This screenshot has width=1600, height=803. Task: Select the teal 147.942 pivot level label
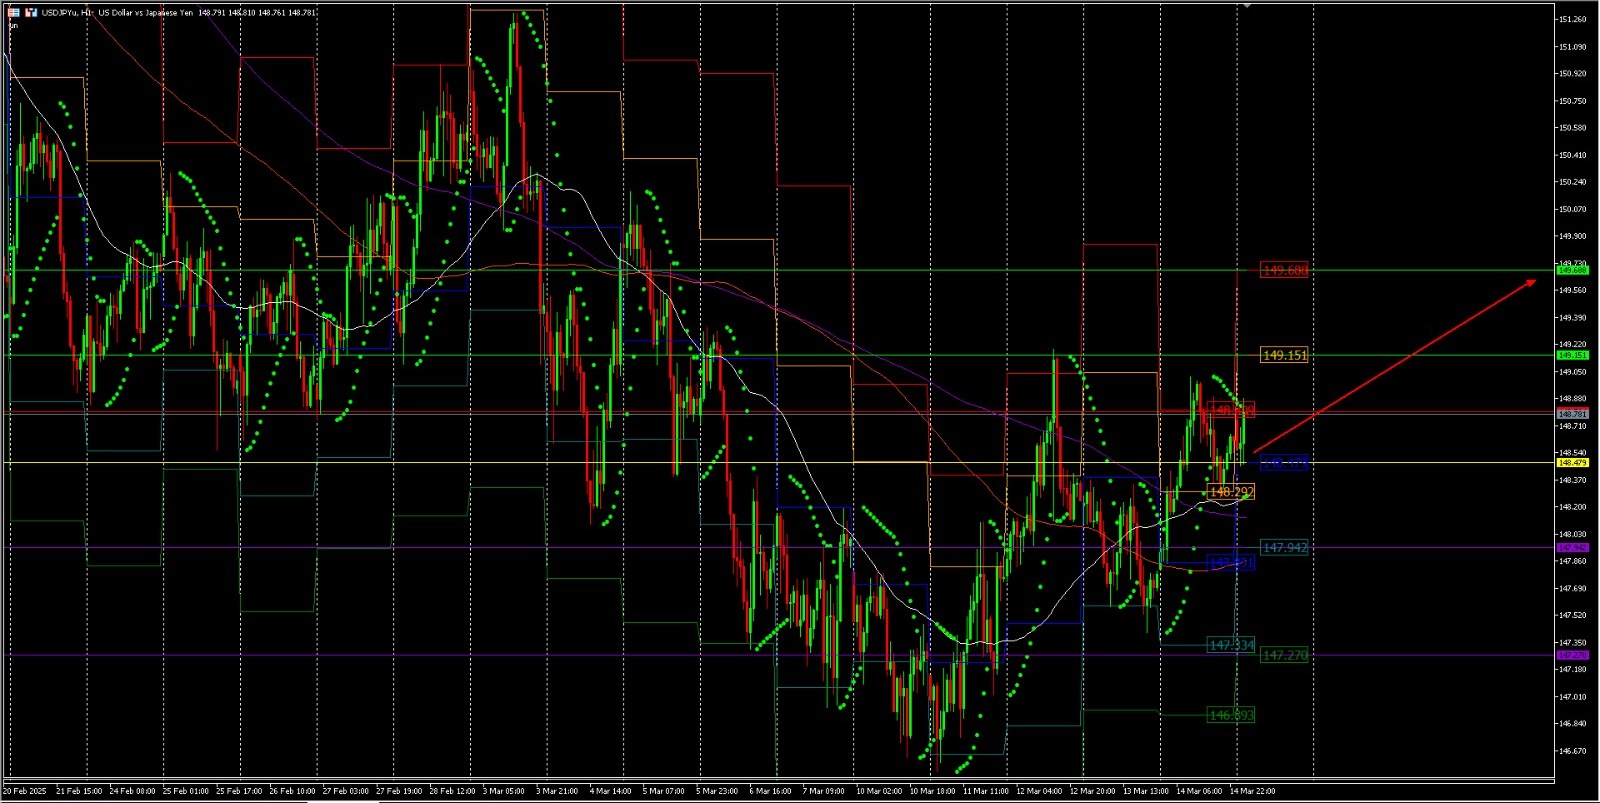click(1284, 547)
